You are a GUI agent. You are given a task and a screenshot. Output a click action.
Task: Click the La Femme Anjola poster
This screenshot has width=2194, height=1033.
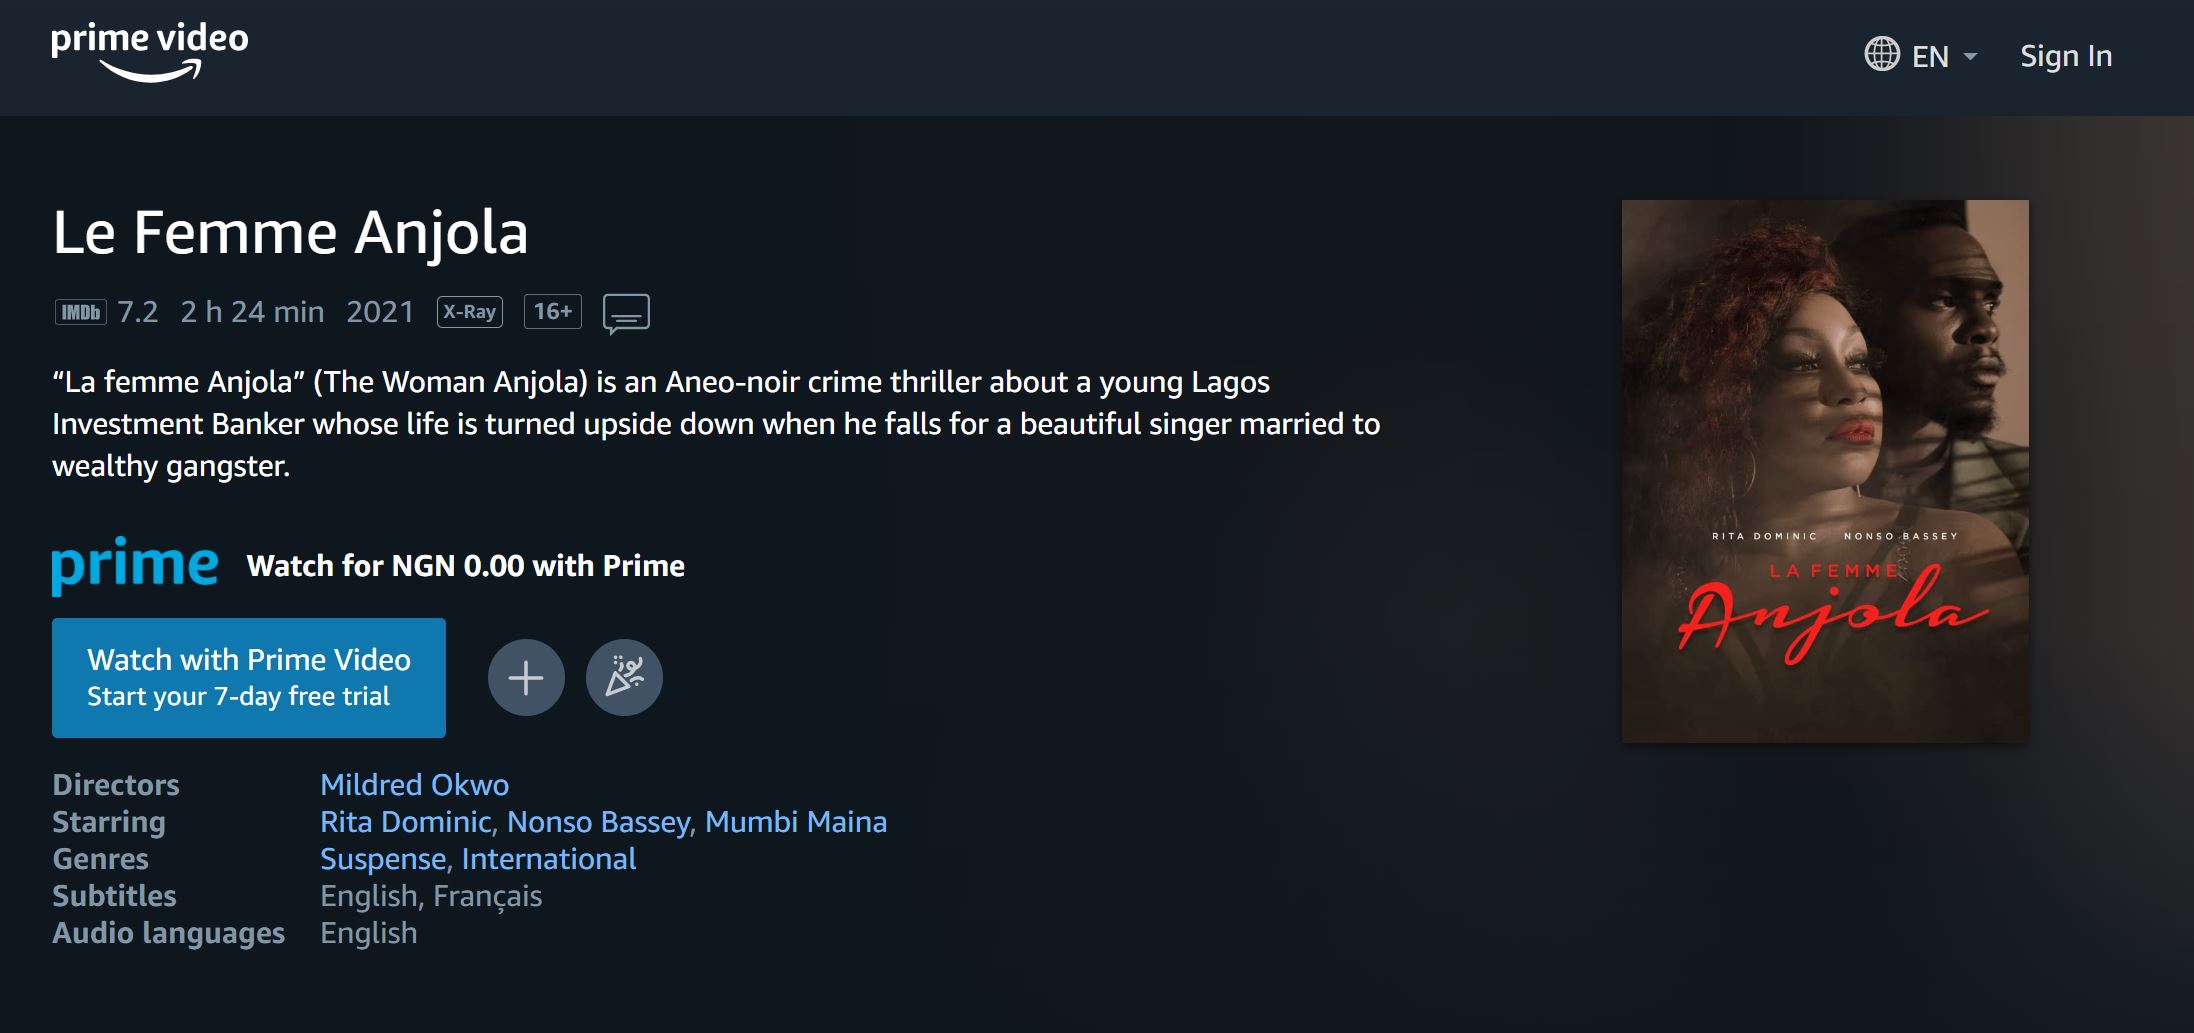(x=1825, y=471)
